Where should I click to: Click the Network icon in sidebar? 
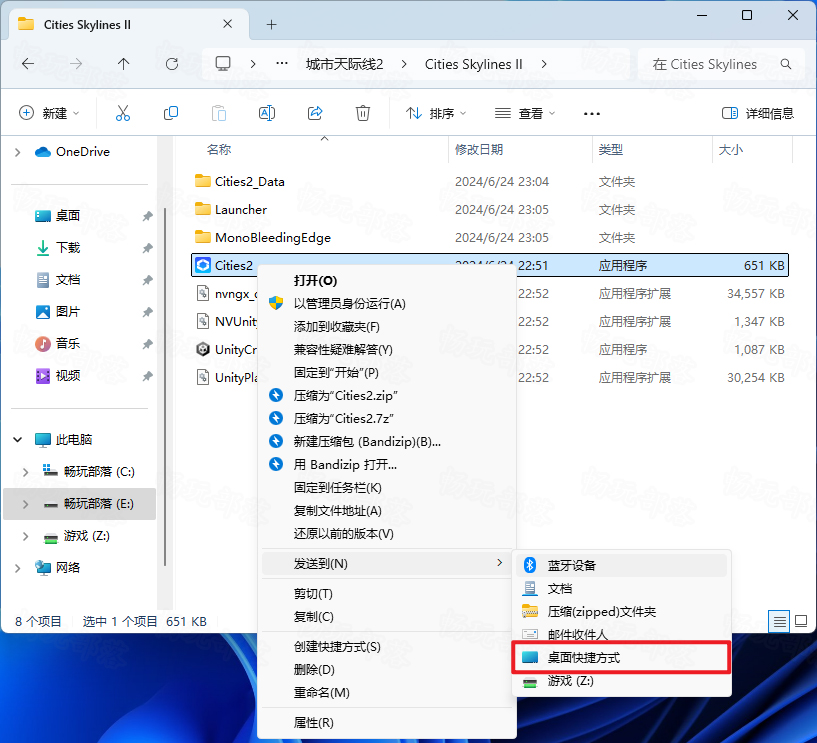point(43,567)
